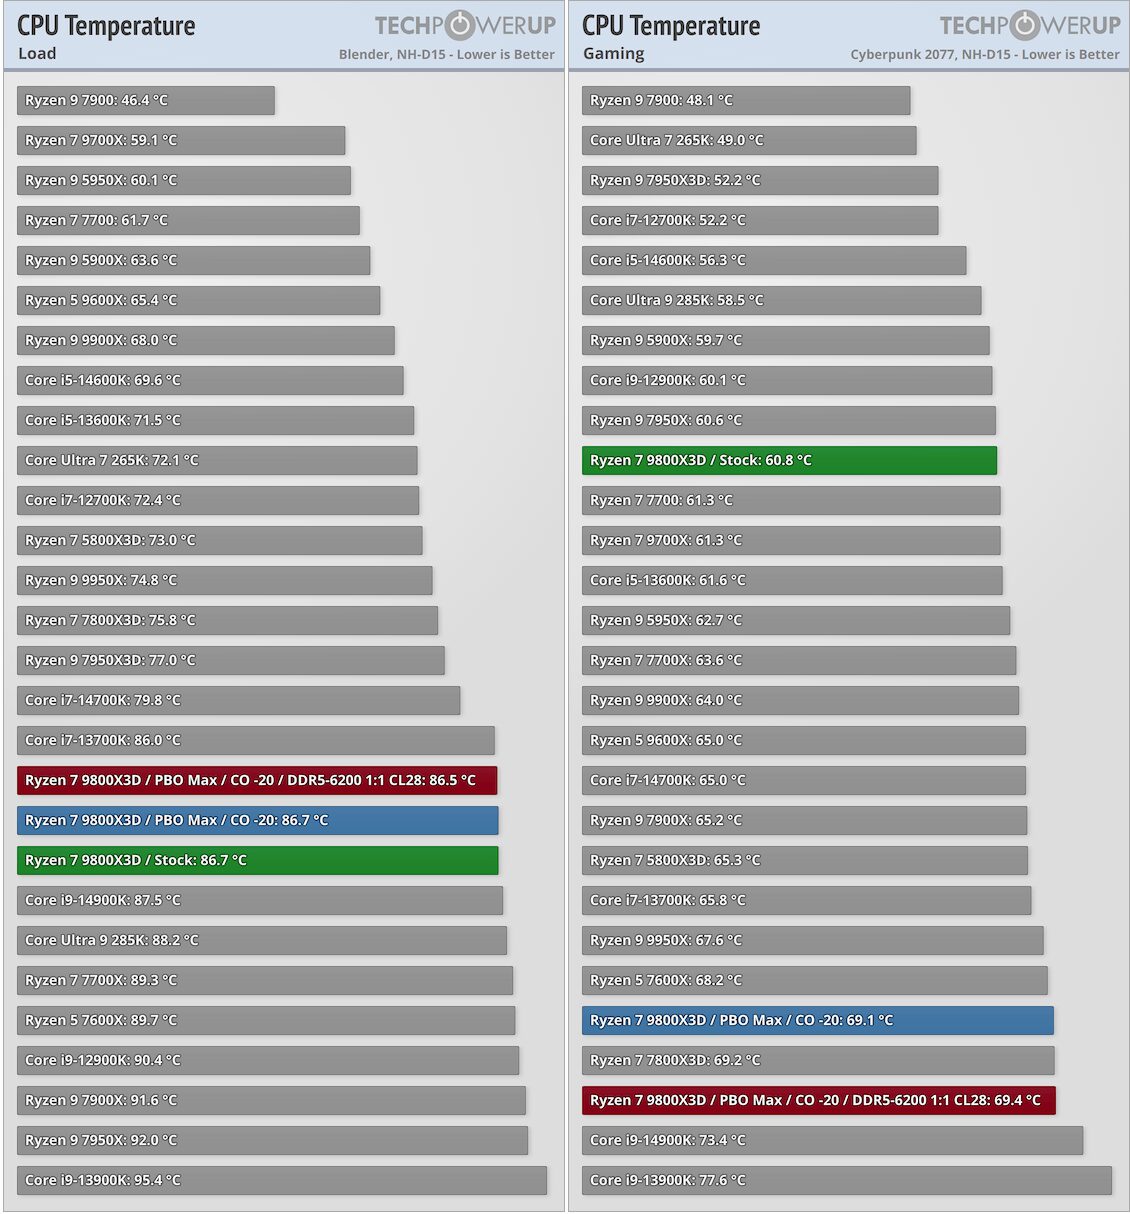Select 'Ryzen 7 7700X: 63.6 °C' bar
This screenshot has width=1130, height=1214.
pos(799,660)
